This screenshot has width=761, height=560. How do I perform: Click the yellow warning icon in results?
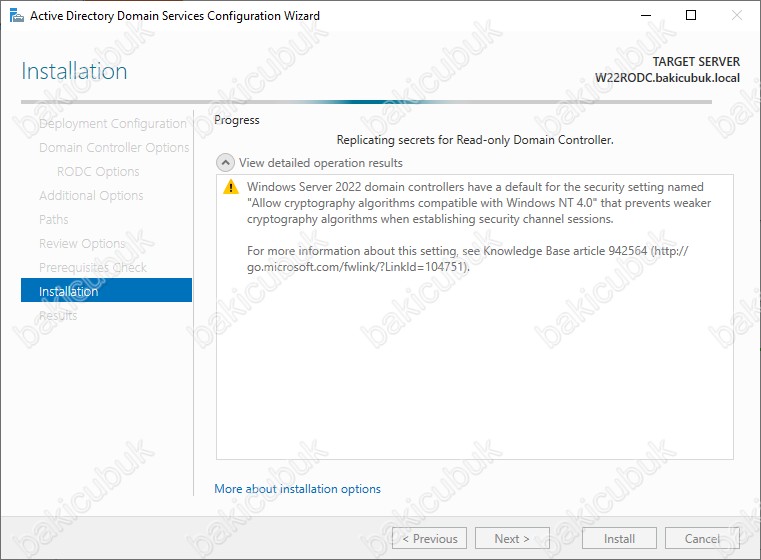click(231, 187)
